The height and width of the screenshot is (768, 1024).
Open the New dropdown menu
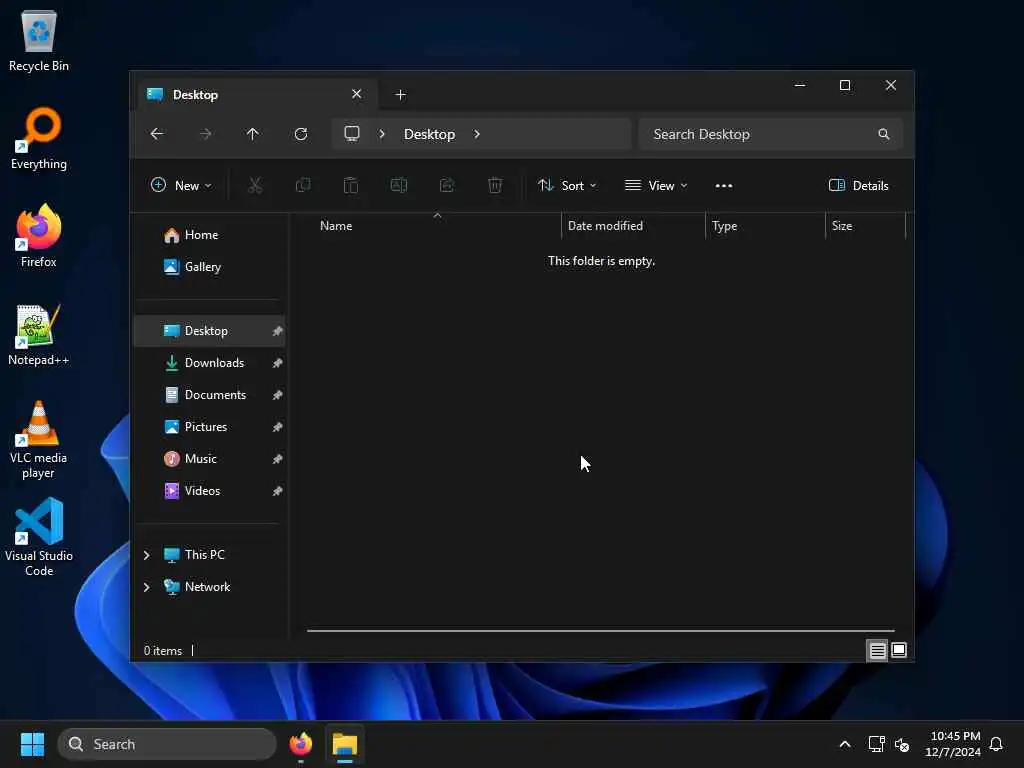coord(181,185)
